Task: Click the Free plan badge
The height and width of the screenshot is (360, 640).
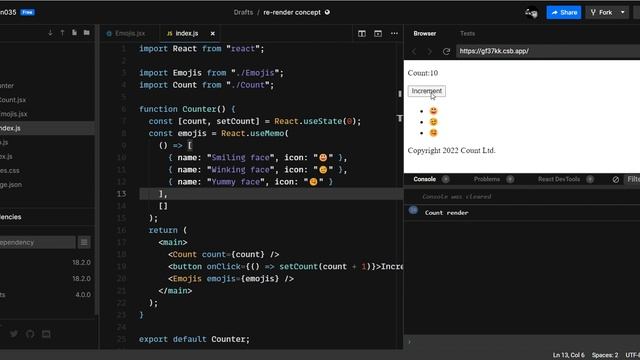Action: 28,12
